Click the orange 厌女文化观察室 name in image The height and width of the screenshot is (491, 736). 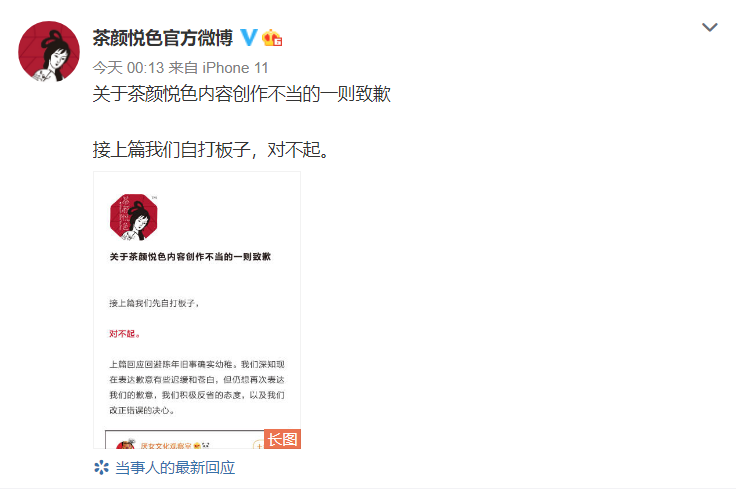(x=166, y=445)
